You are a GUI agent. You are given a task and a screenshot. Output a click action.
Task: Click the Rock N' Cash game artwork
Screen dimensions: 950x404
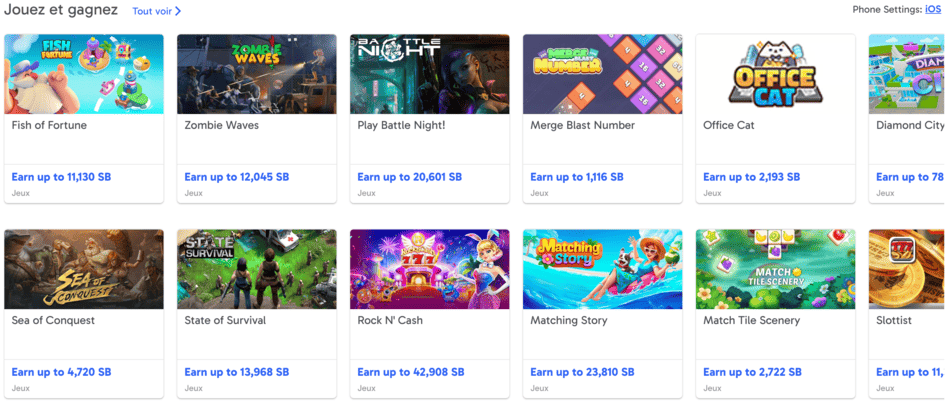pyautogui.click(x=430, y=269)
